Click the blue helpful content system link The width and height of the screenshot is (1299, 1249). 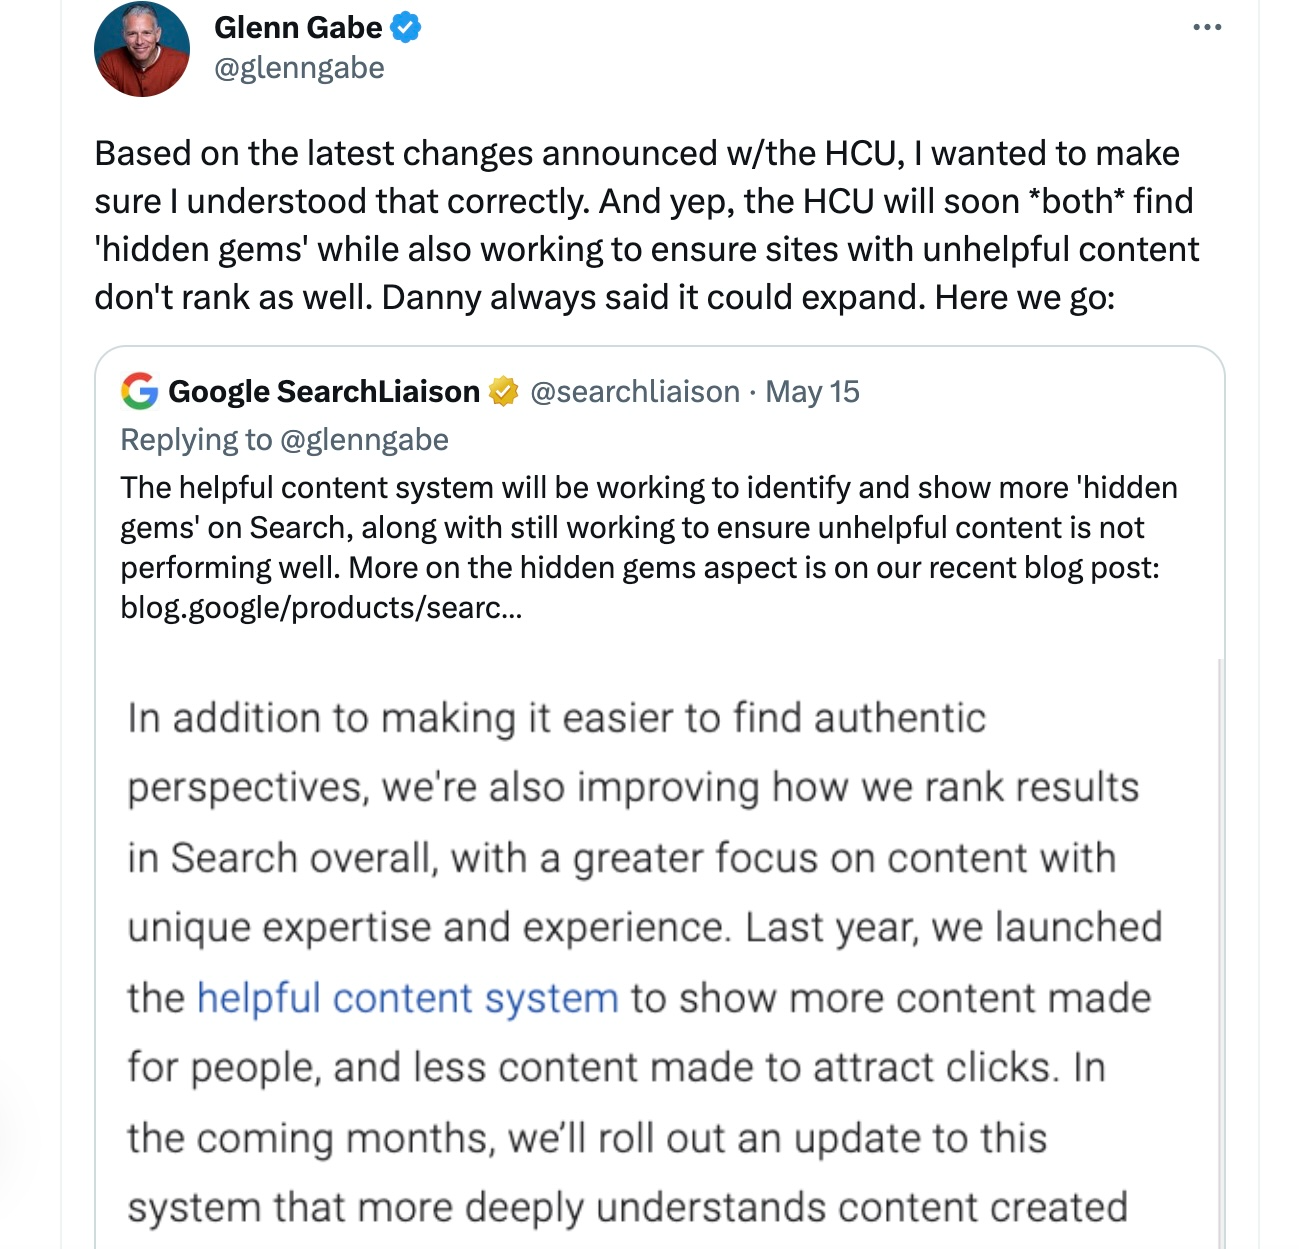408,998
